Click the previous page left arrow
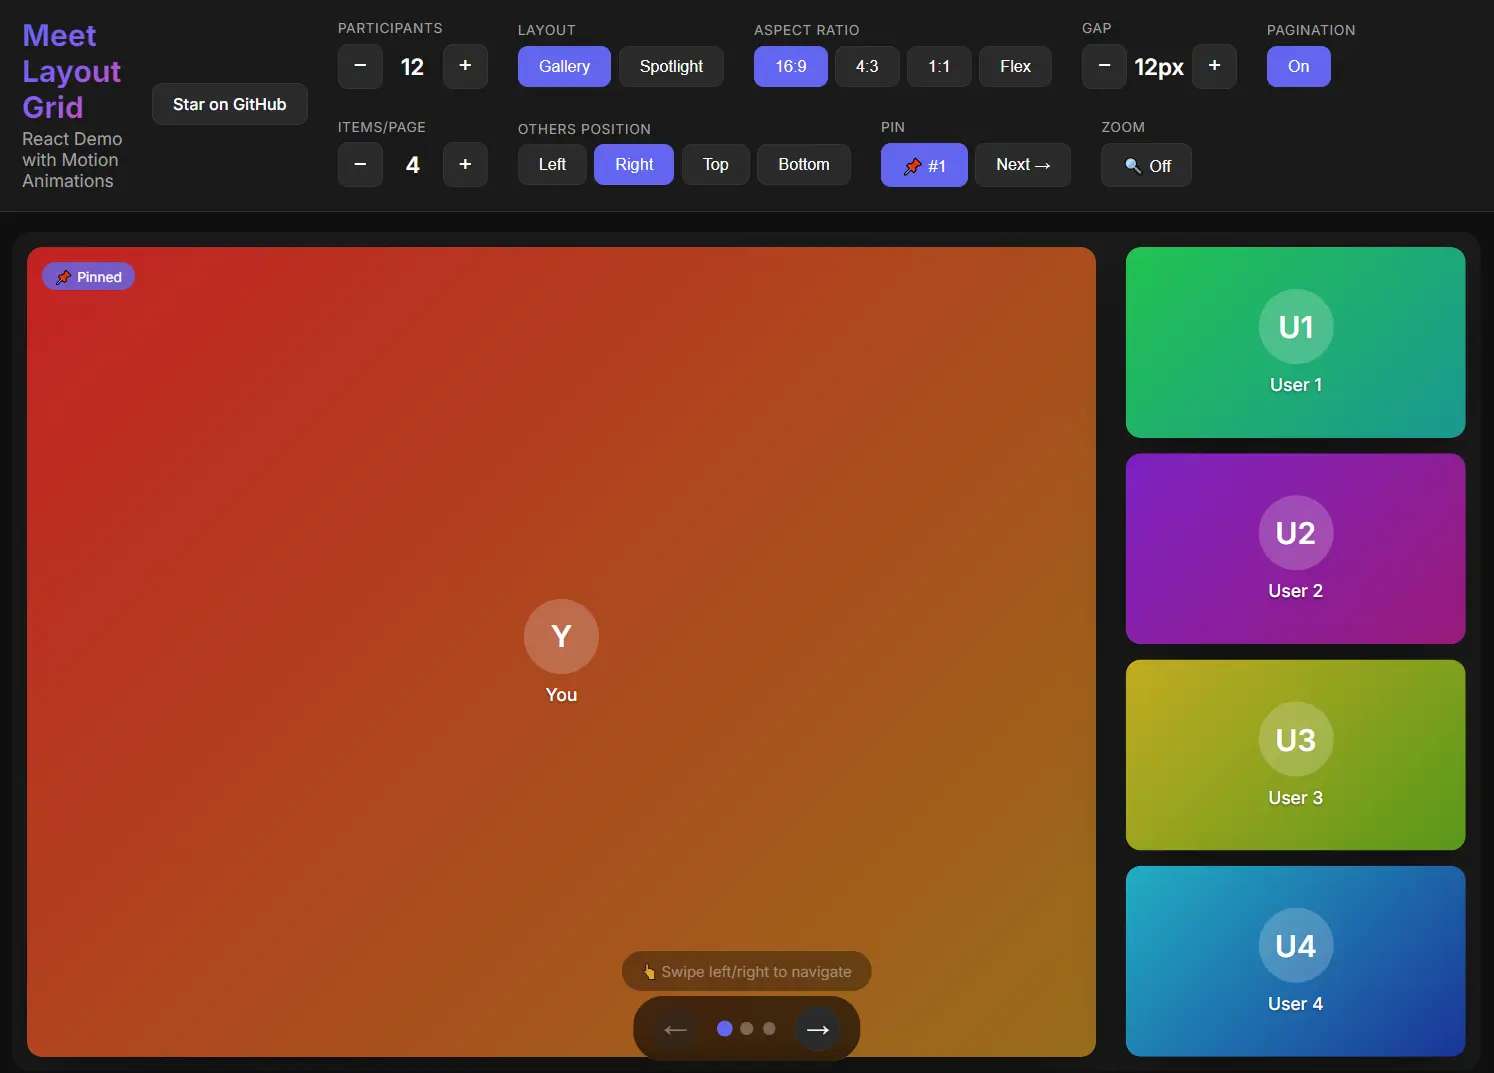 pos(676,1029)
